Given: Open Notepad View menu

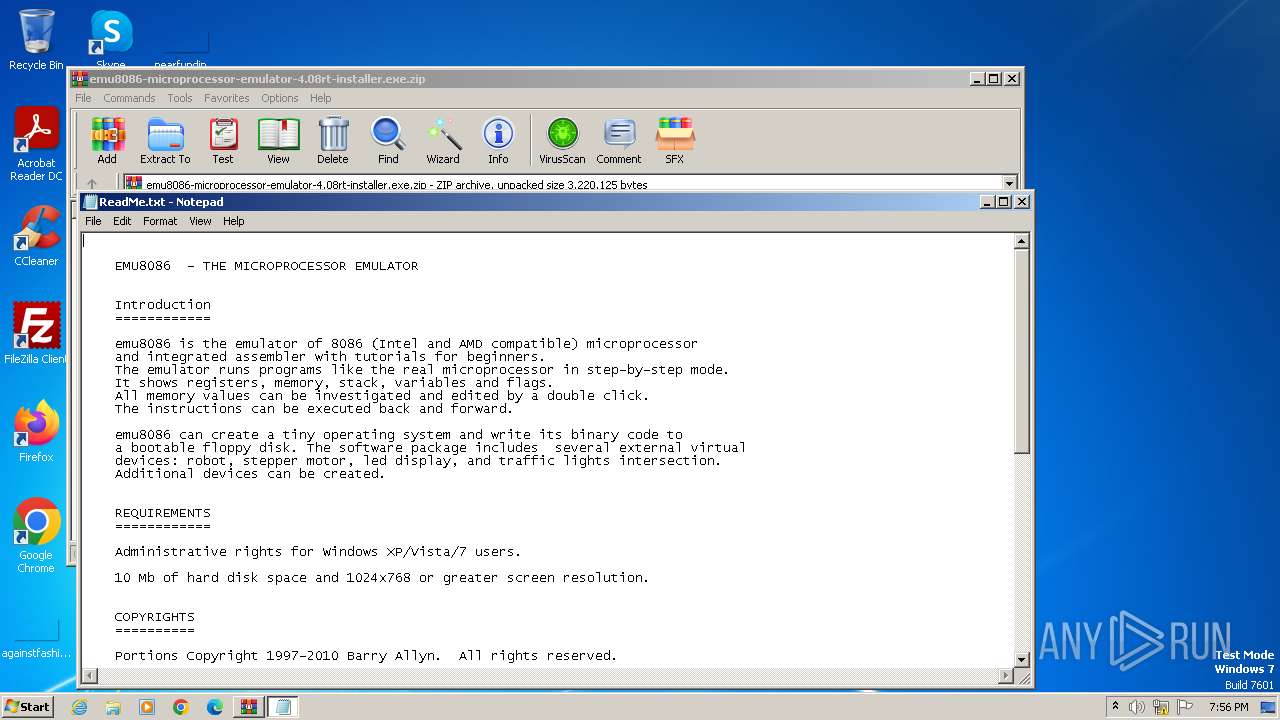Looking at the screenshot, I should [x=201, y=221].
